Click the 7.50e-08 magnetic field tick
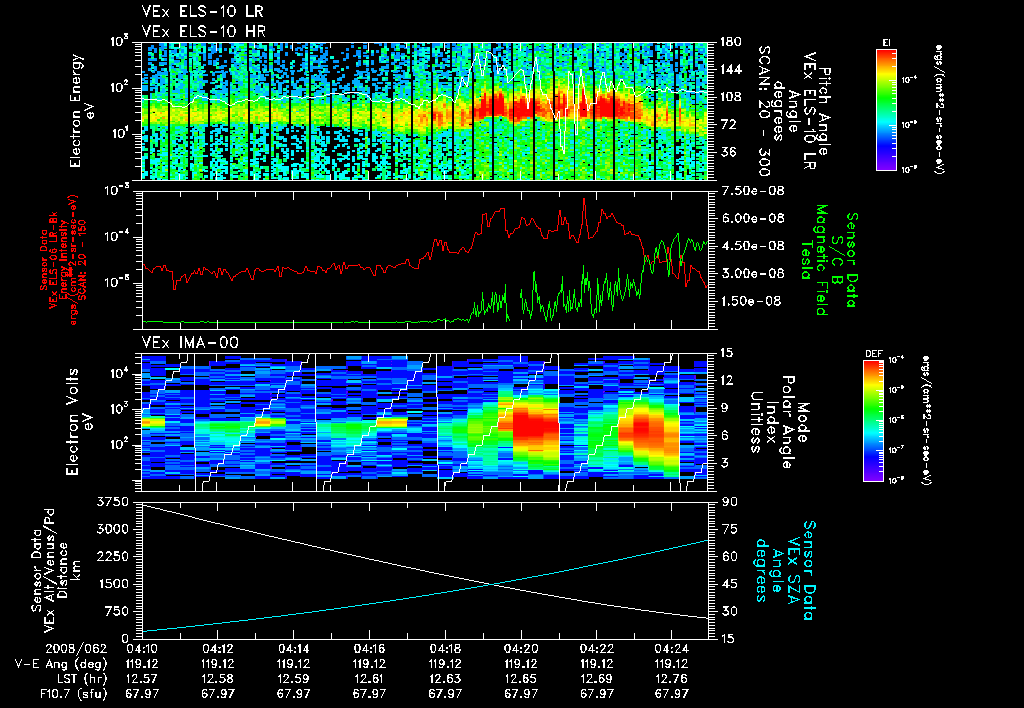This screenshot has width=1024, height=708. pyautogui.click(x=752, y=191)
